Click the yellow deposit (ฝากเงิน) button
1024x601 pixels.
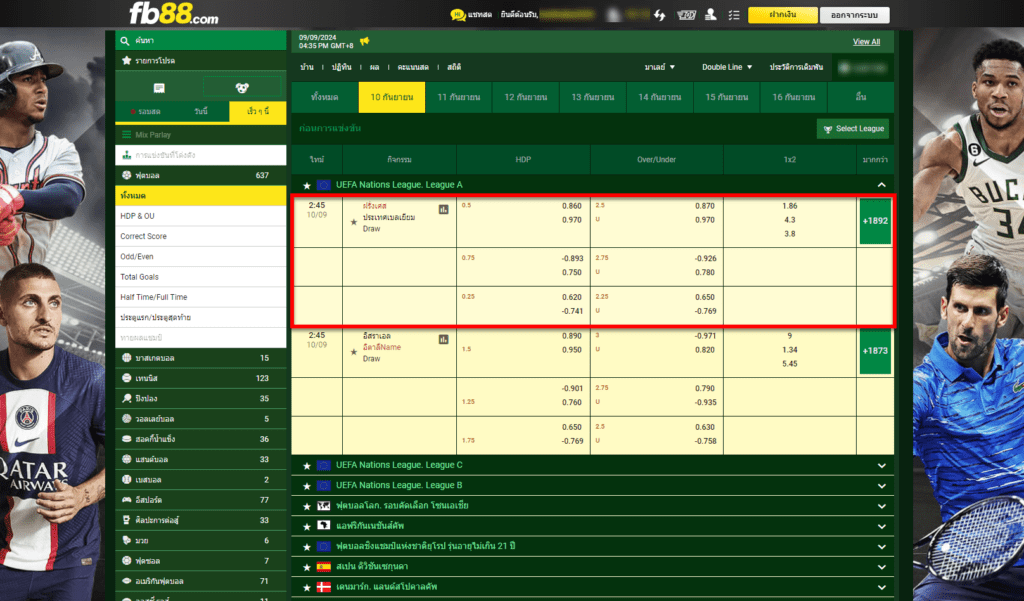[x=782, y=14]
